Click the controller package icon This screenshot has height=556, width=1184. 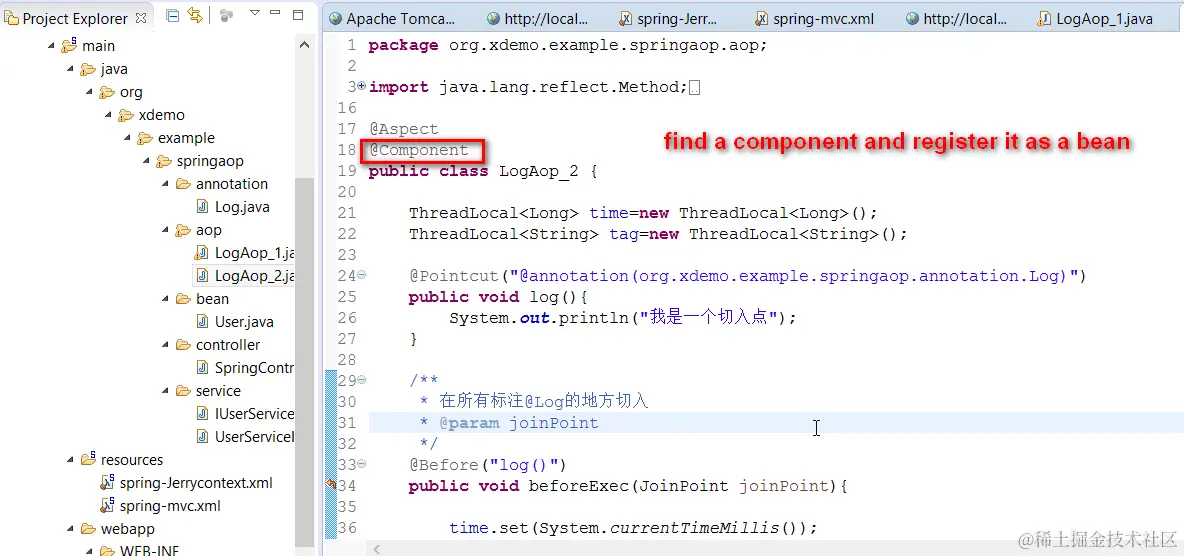tap(183, 345)
